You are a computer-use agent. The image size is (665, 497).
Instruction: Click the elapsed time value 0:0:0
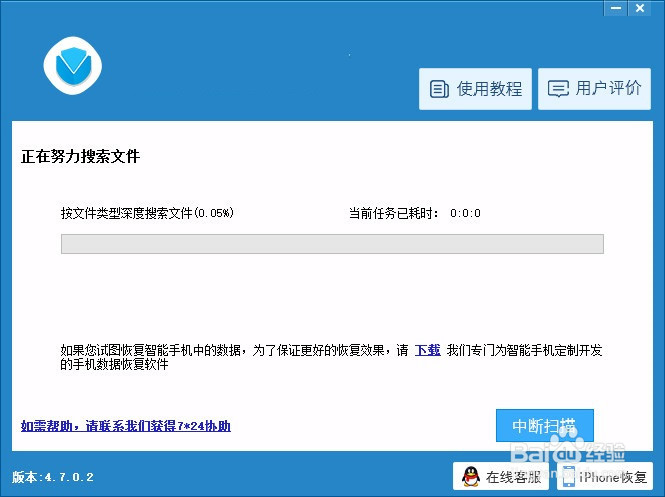coord(465,213)
